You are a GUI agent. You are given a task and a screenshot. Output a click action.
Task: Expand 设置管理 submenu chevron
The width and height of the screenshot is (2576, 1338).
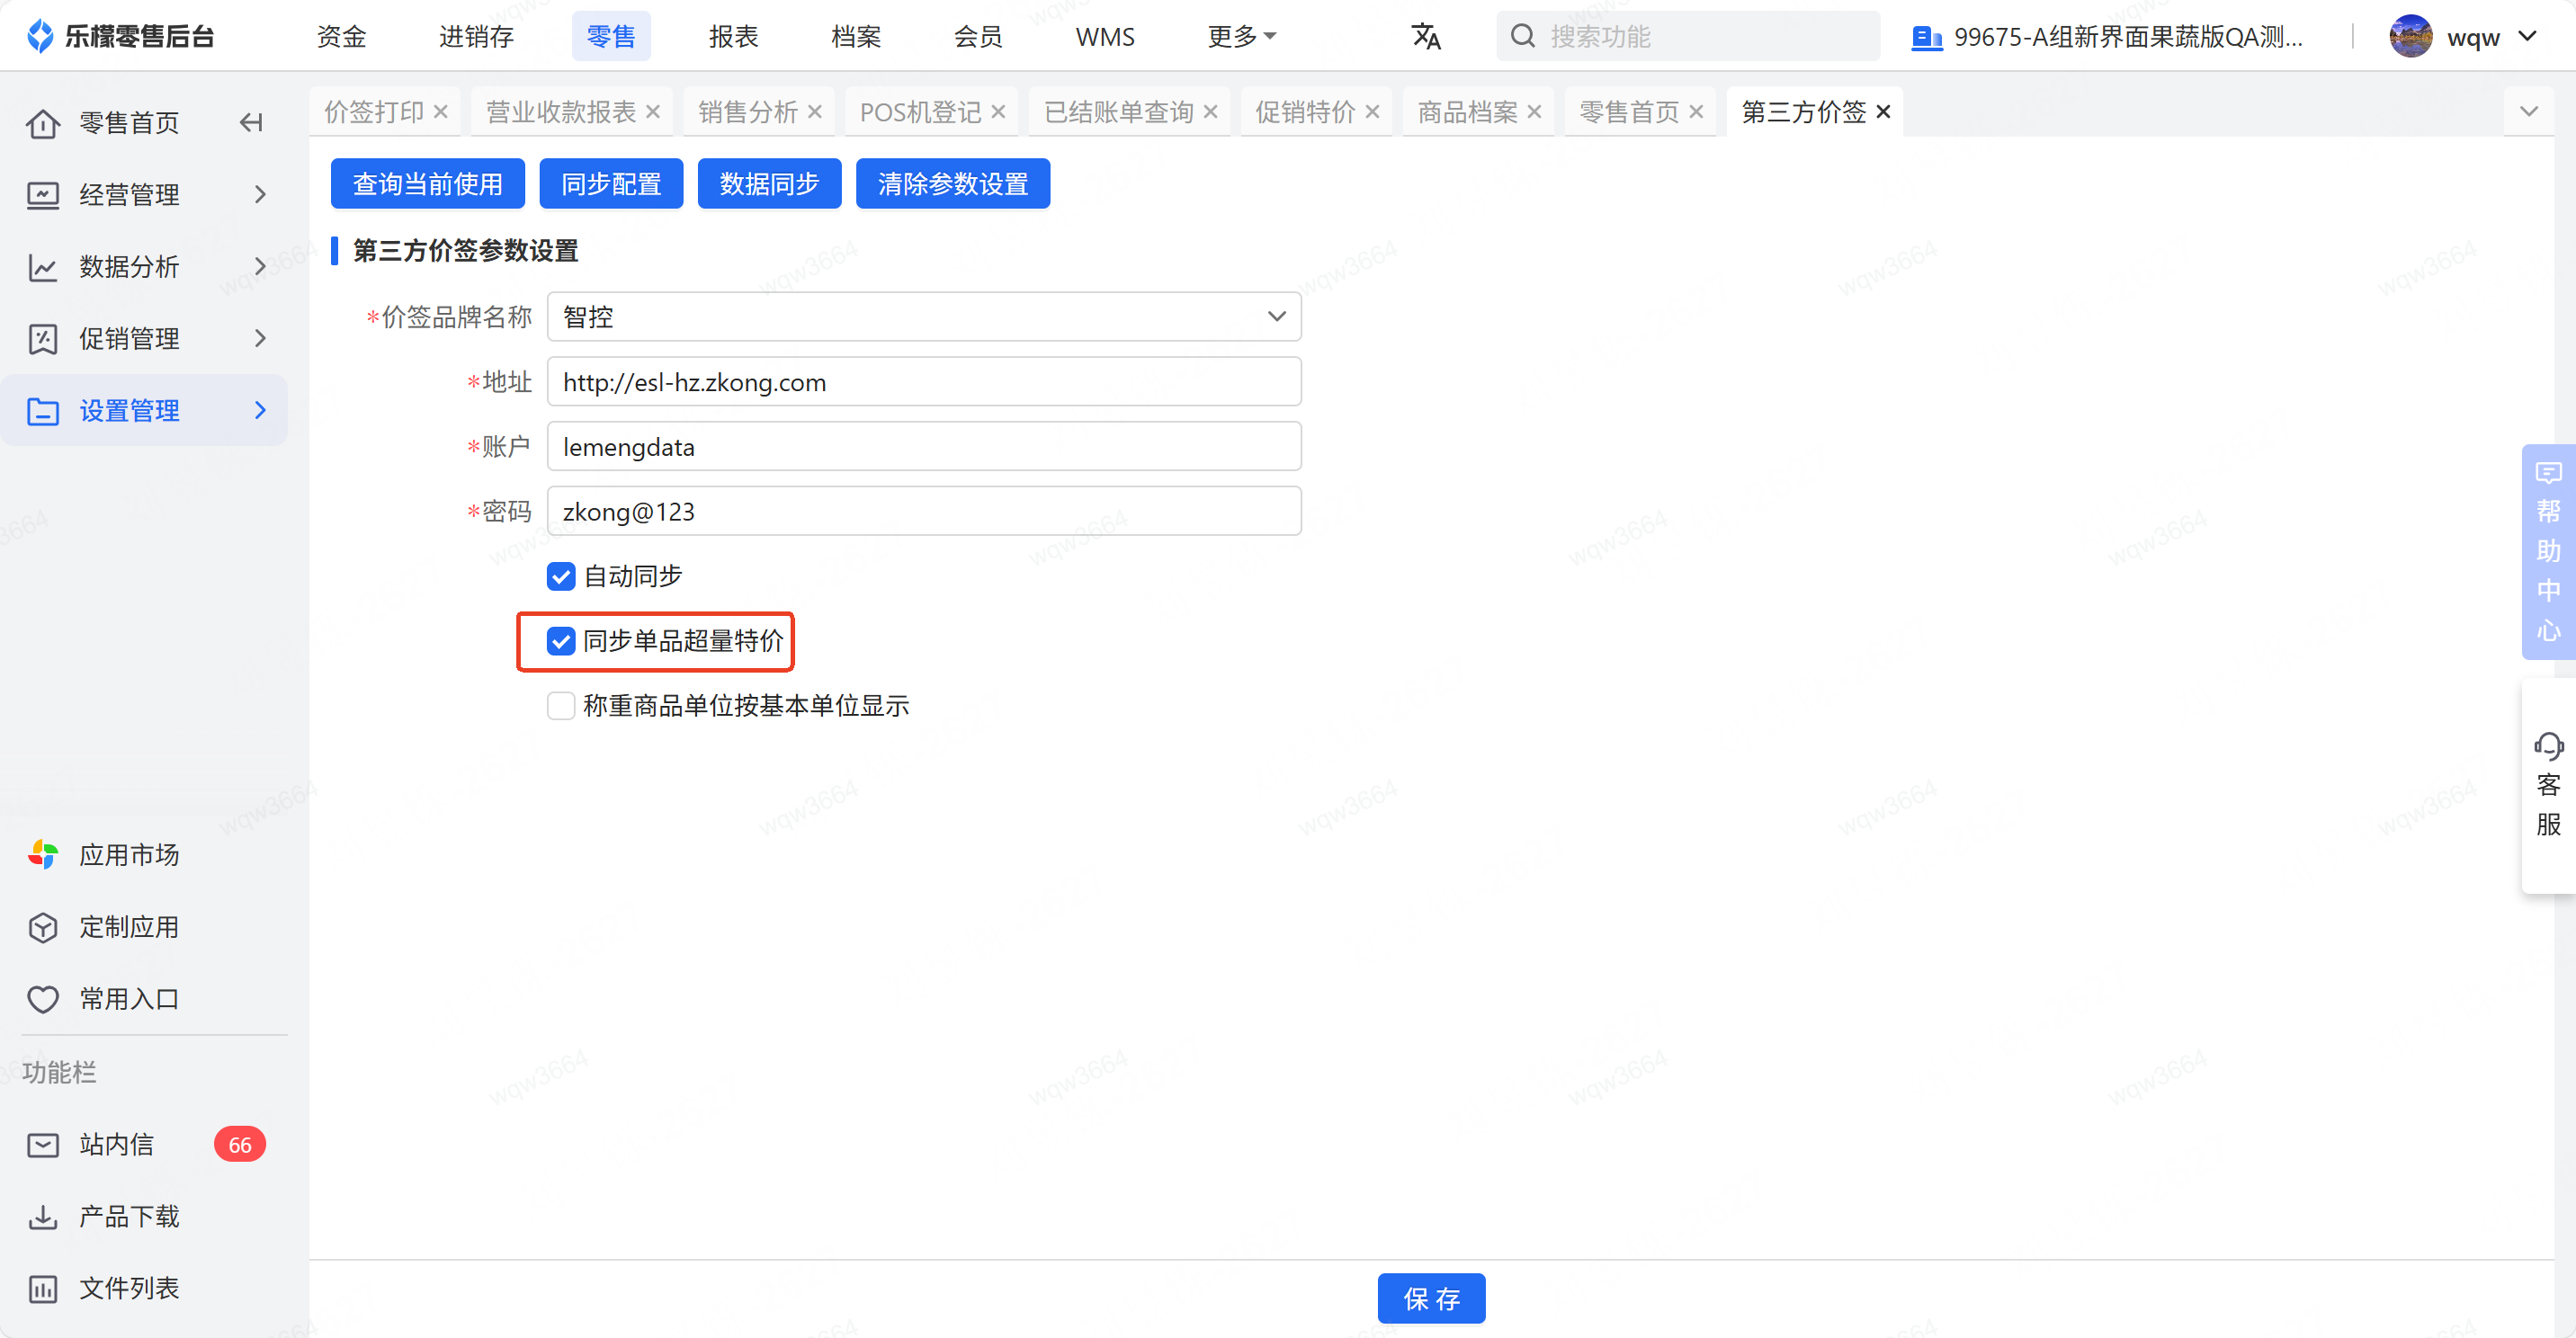point(260,411)
